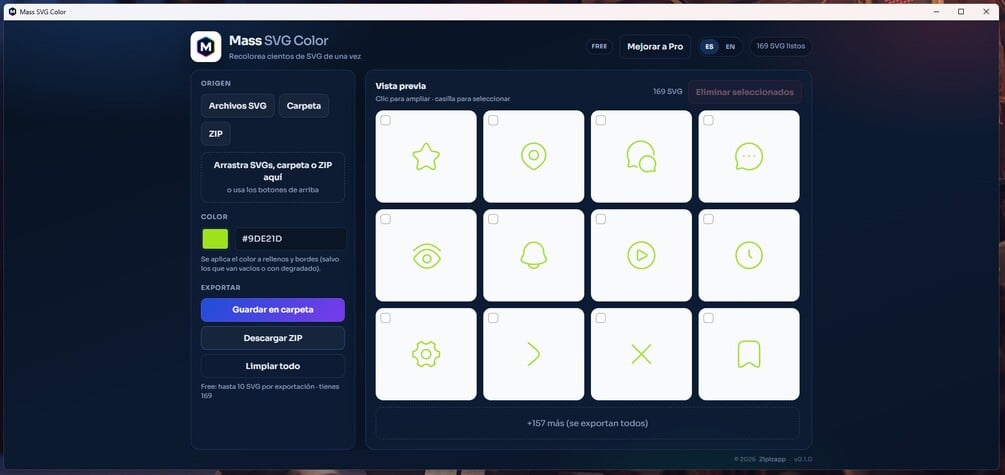The height and width of the screenshot is (475, 1005).
Task: Click the FREE plan badge
Action: tap(599, 47)
